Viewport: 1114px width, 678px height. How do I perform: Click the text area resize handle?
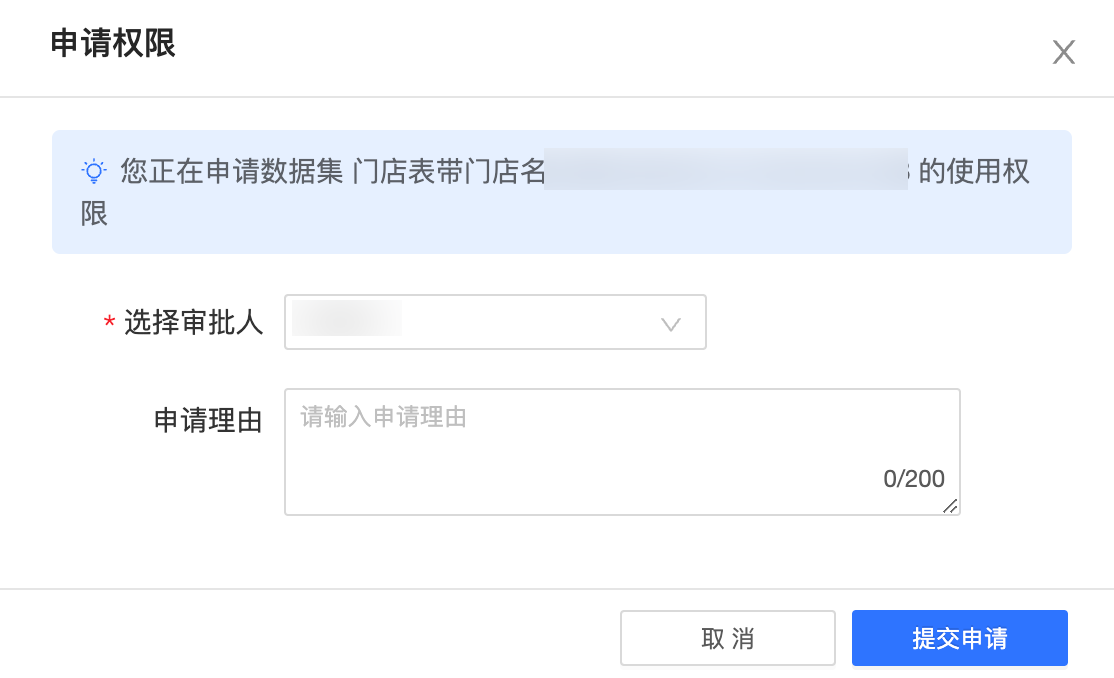tap(951, 506)
